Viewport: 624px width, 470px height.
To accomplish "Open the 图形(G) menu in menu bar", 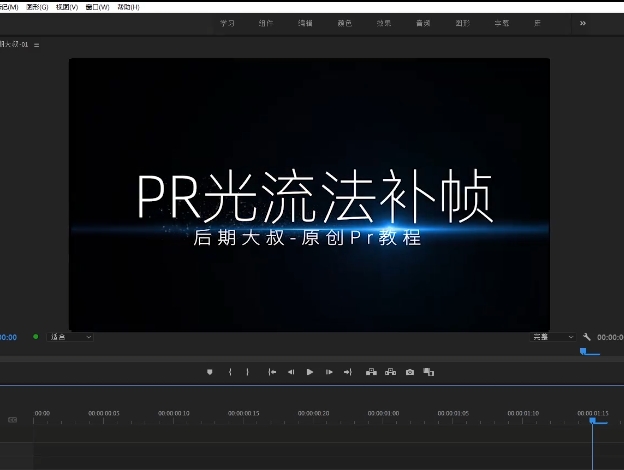I will 37,7.
